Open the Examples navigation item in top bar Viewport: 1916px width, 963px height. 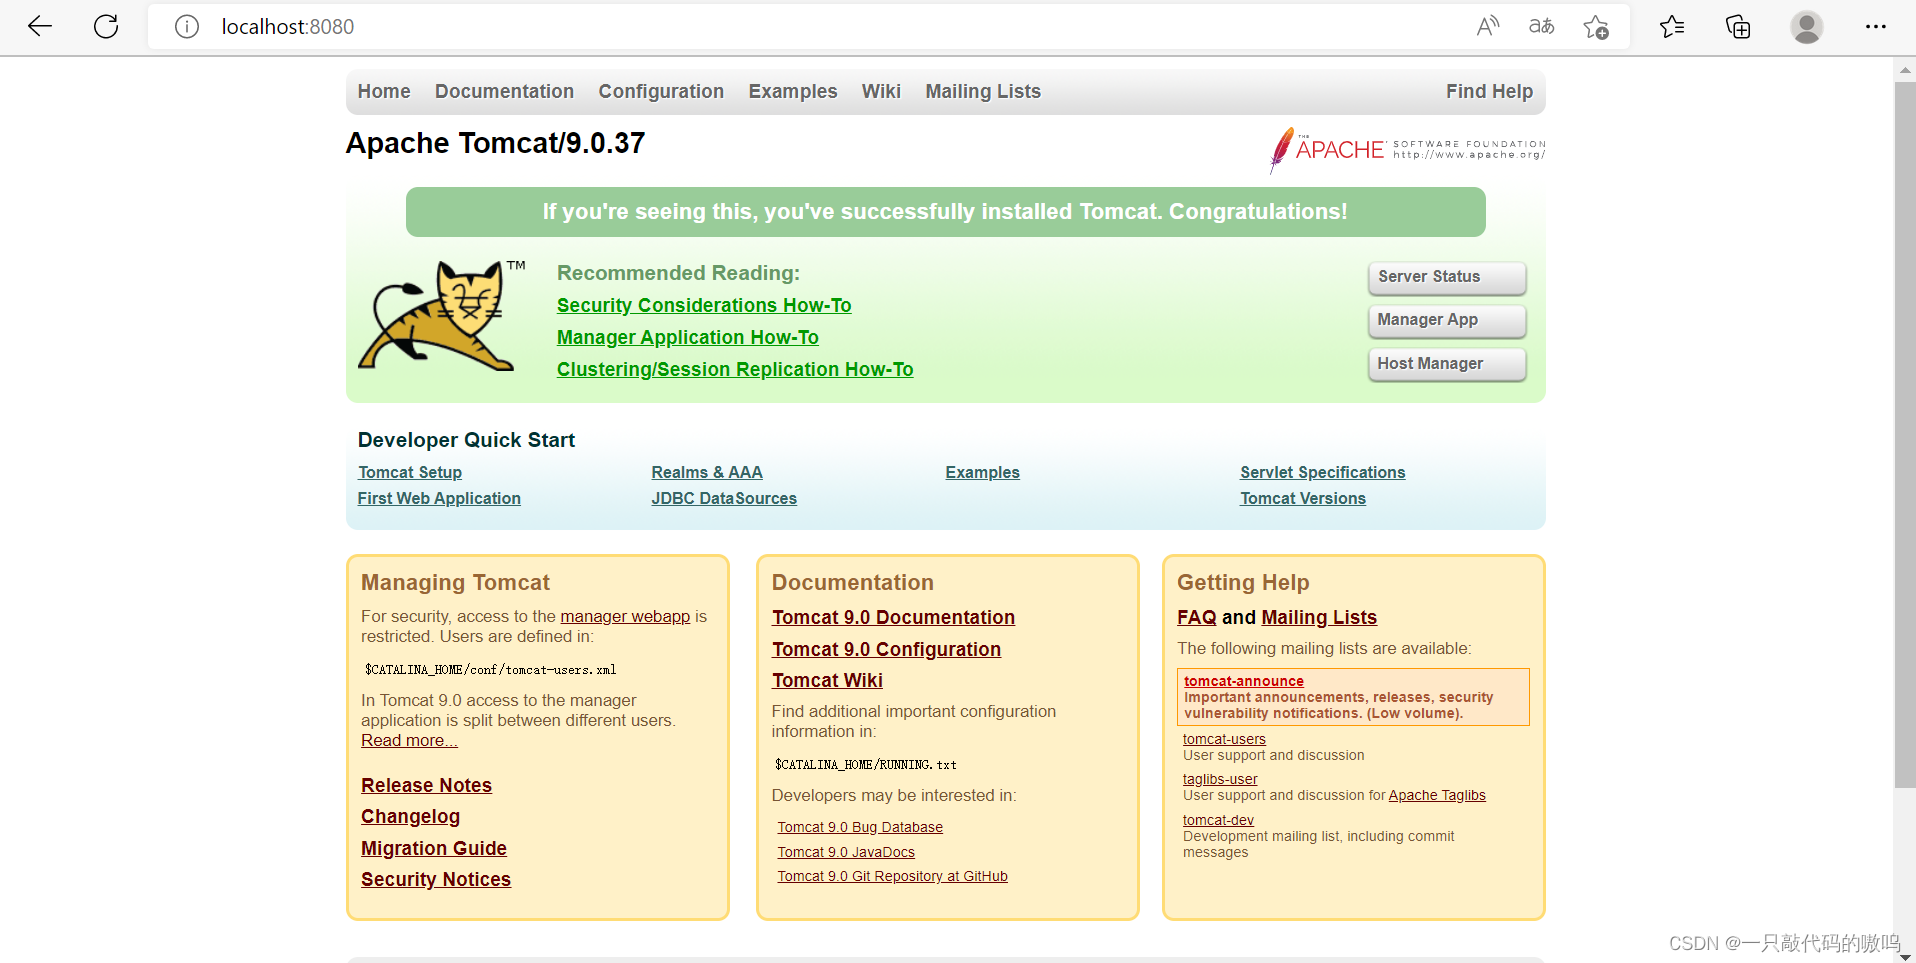(x=793, y=92)
